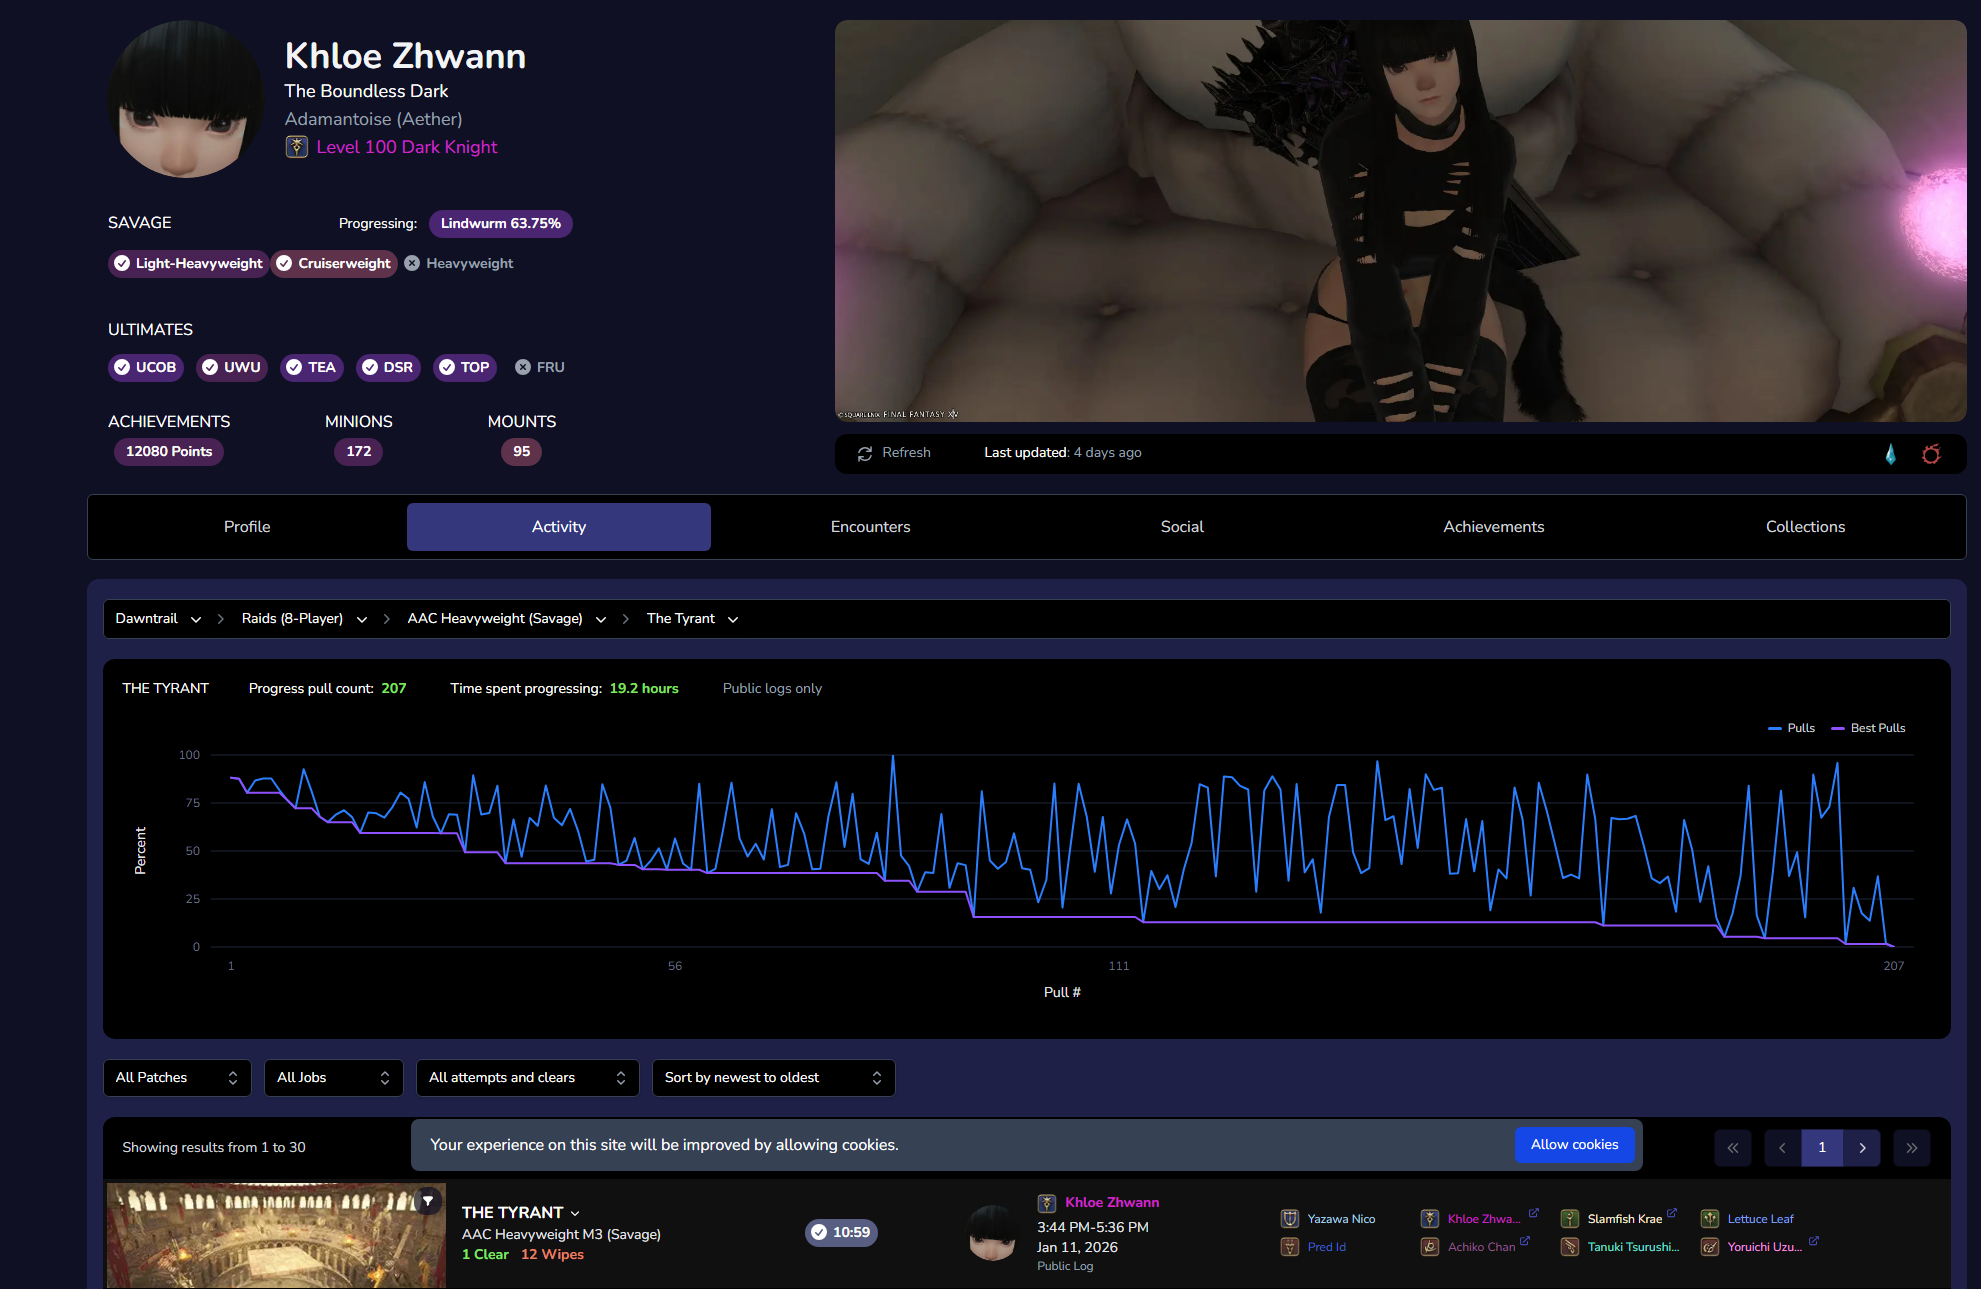Viewport: 1981px width, 1289px height.
Task: Click the blue crystal Lodestone icon
Action: [1890, 454]
